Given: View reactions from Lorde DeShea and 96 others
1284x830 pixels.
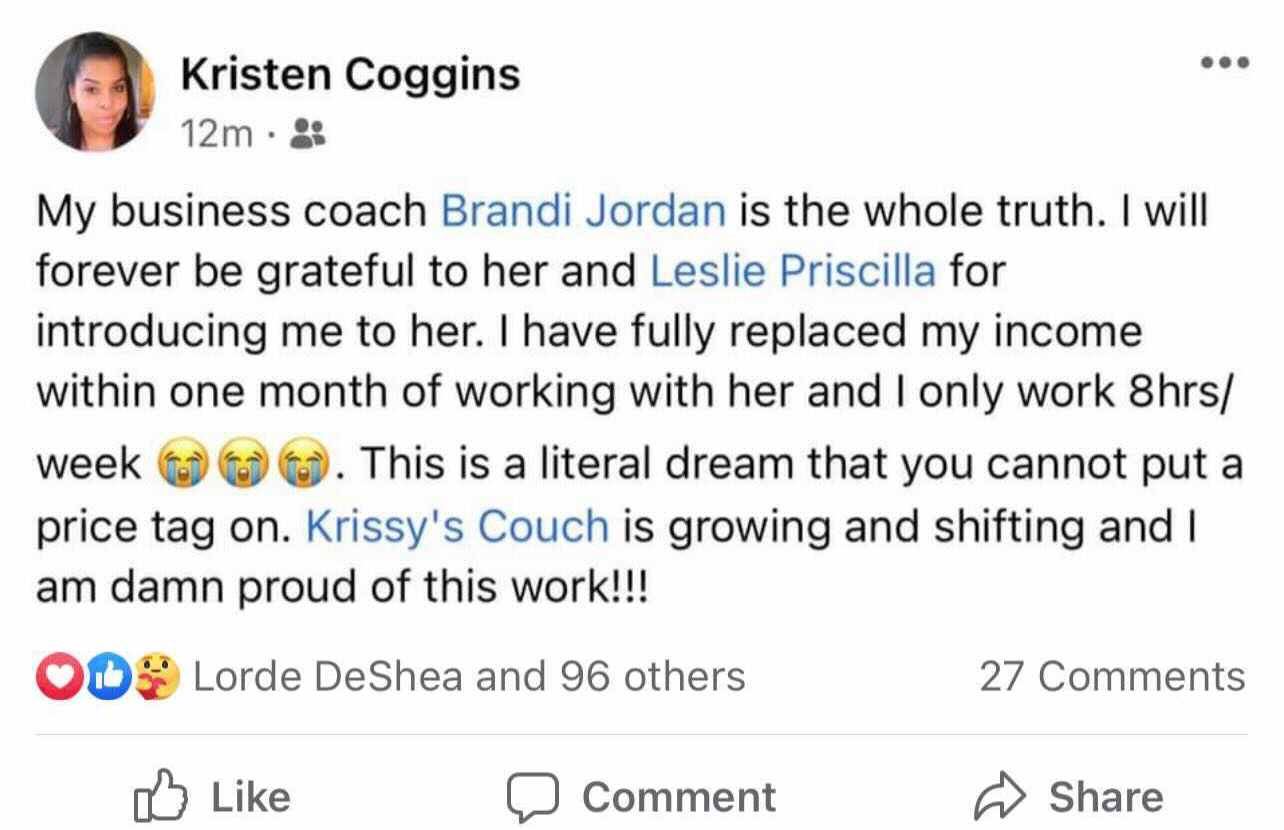Looking at the screenshot, I should tap(468, 677).
